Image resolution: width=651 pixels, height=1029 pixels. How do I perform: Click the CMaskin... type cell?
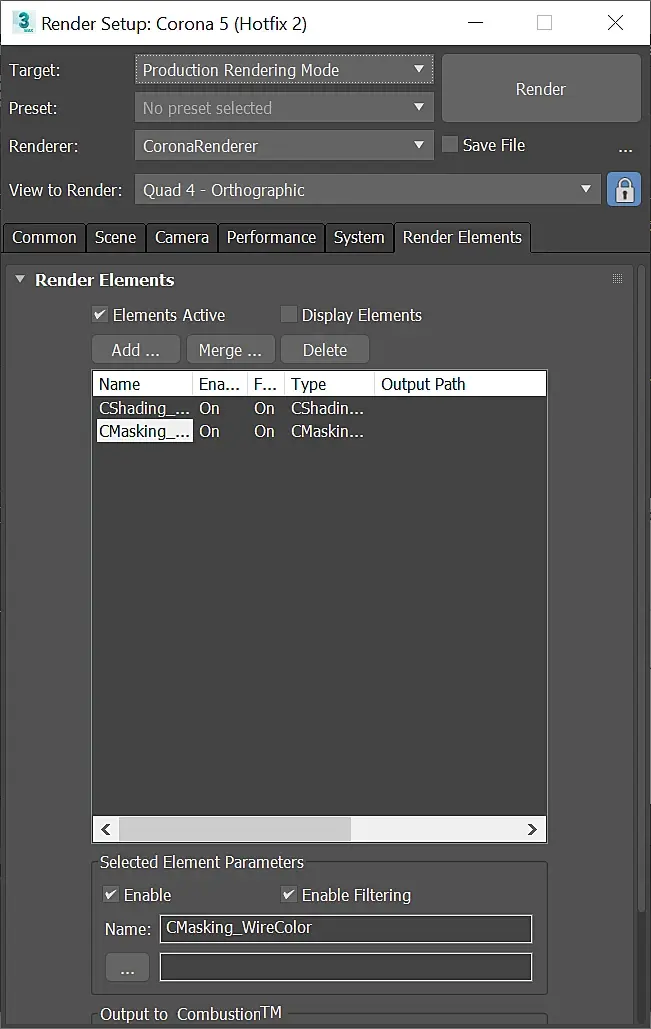click(327, 431)
